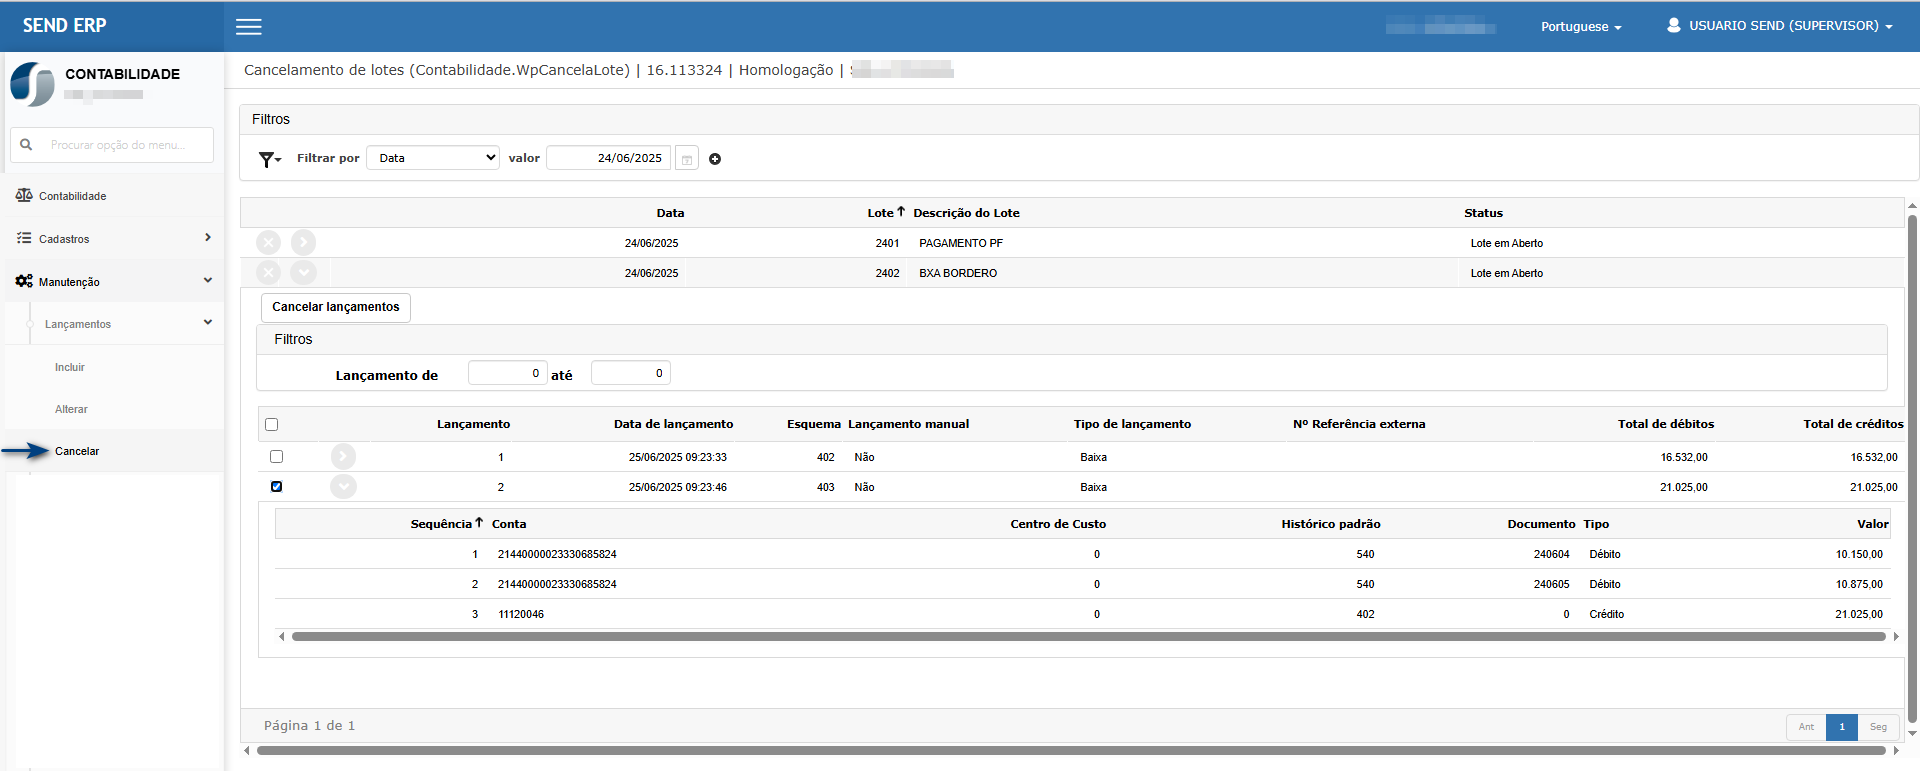Expand the Cadastros menu
1920x771 pixels.
[x=113, y=239]
